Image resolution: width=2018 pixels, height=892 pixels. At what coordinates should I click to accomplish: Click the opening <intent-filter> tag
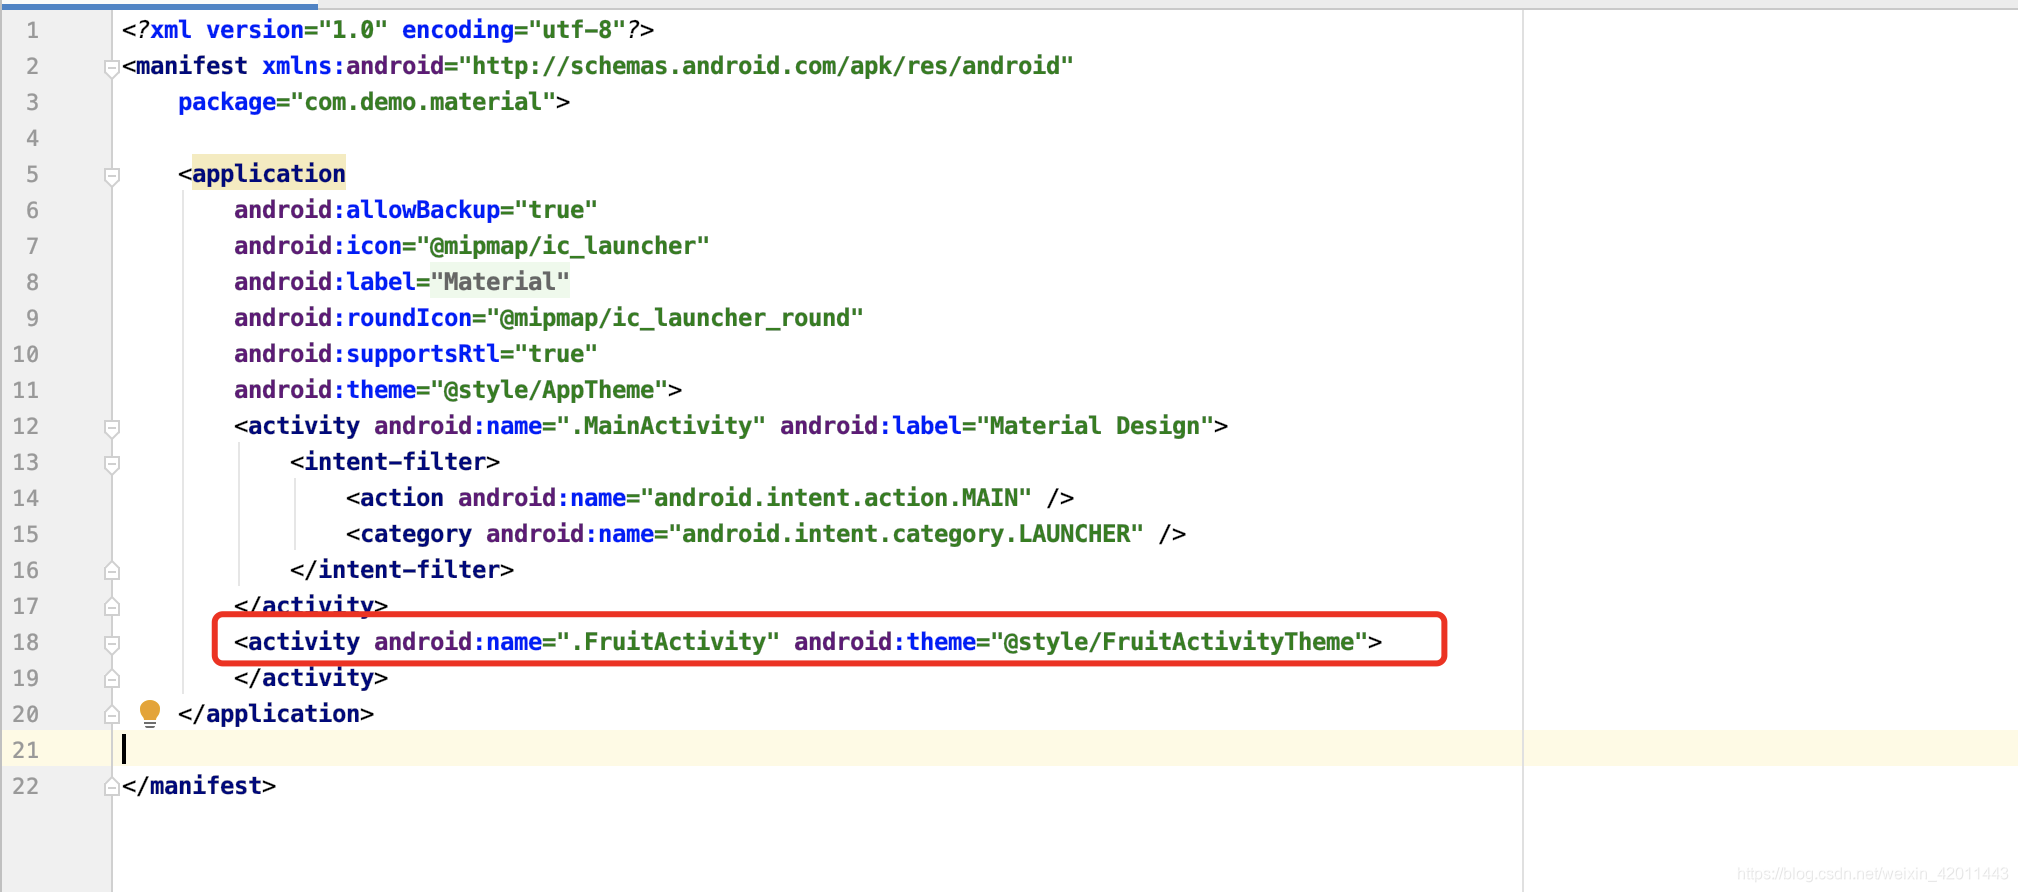[x=395, y=462]
